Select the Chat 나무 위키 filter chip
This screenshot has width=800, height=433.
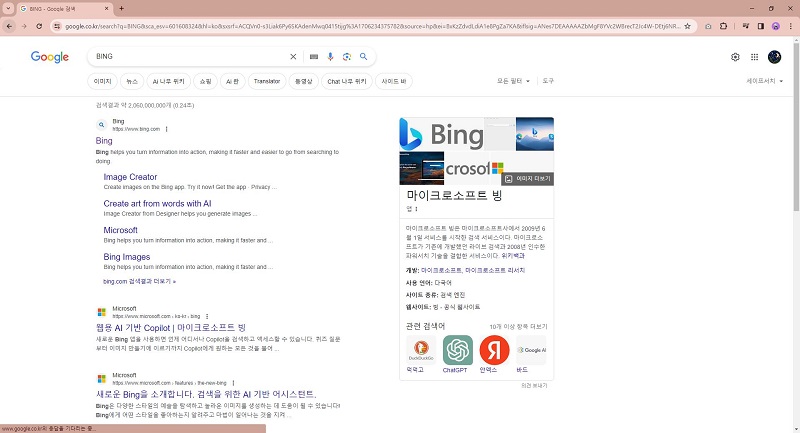(347, 82)
